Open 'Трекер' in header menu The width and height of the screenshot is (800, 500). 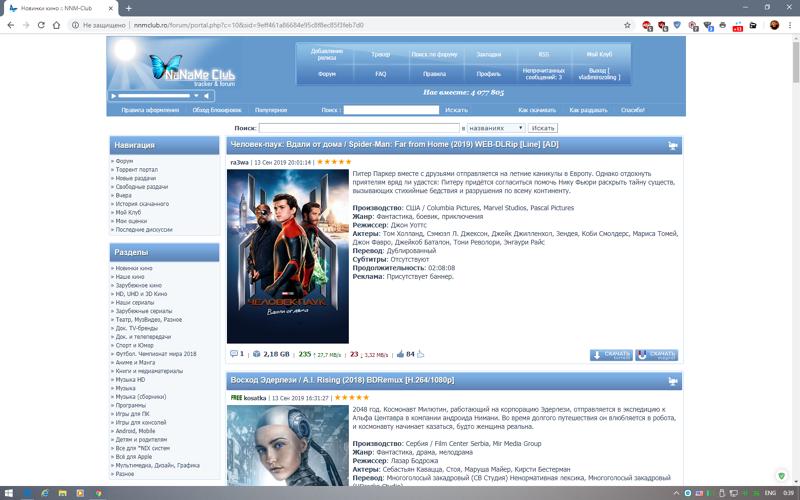pos(381,54)
